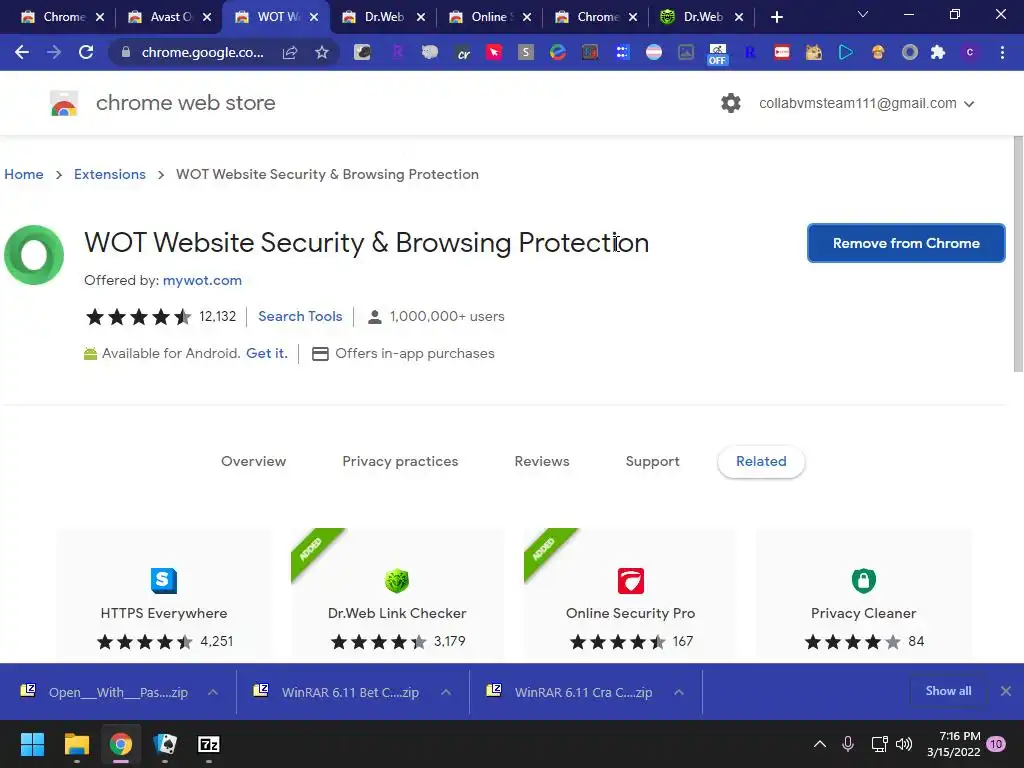Open the Online Security Pro card
The image size is (1024, 768).
click(630, 594)
